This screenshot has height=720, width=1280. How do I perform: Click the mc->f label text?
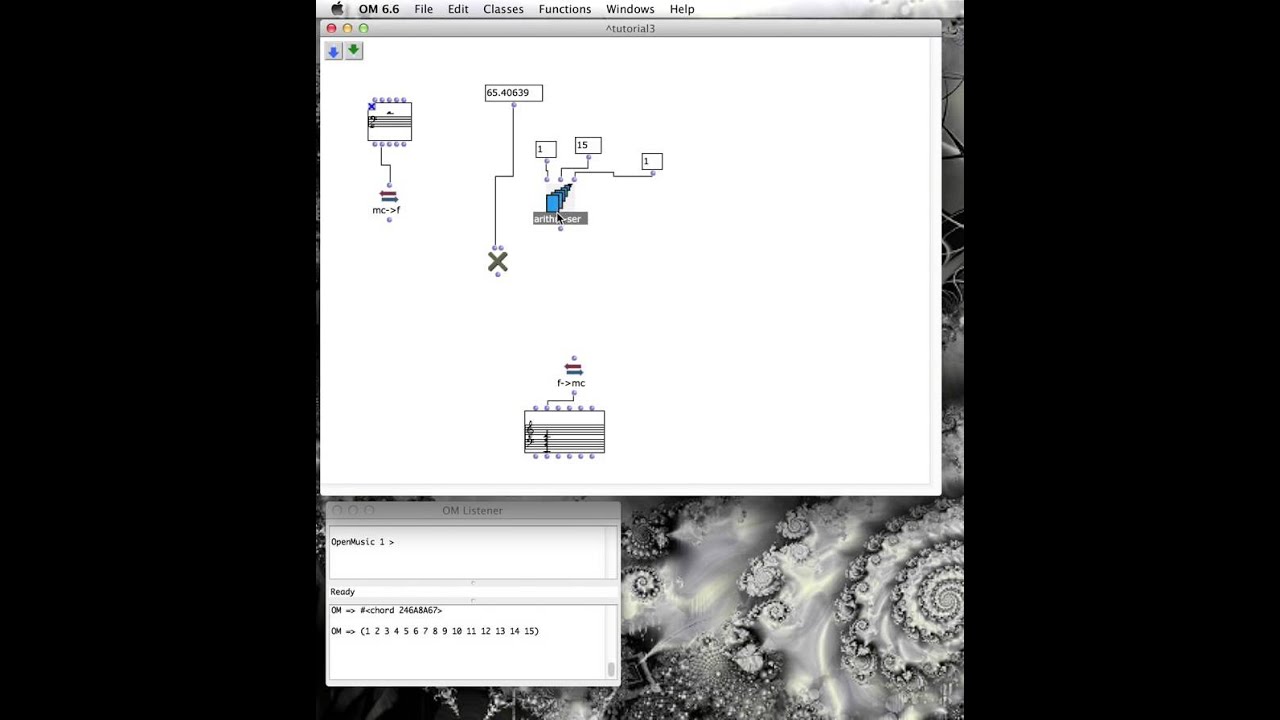[x=387, y=210]
